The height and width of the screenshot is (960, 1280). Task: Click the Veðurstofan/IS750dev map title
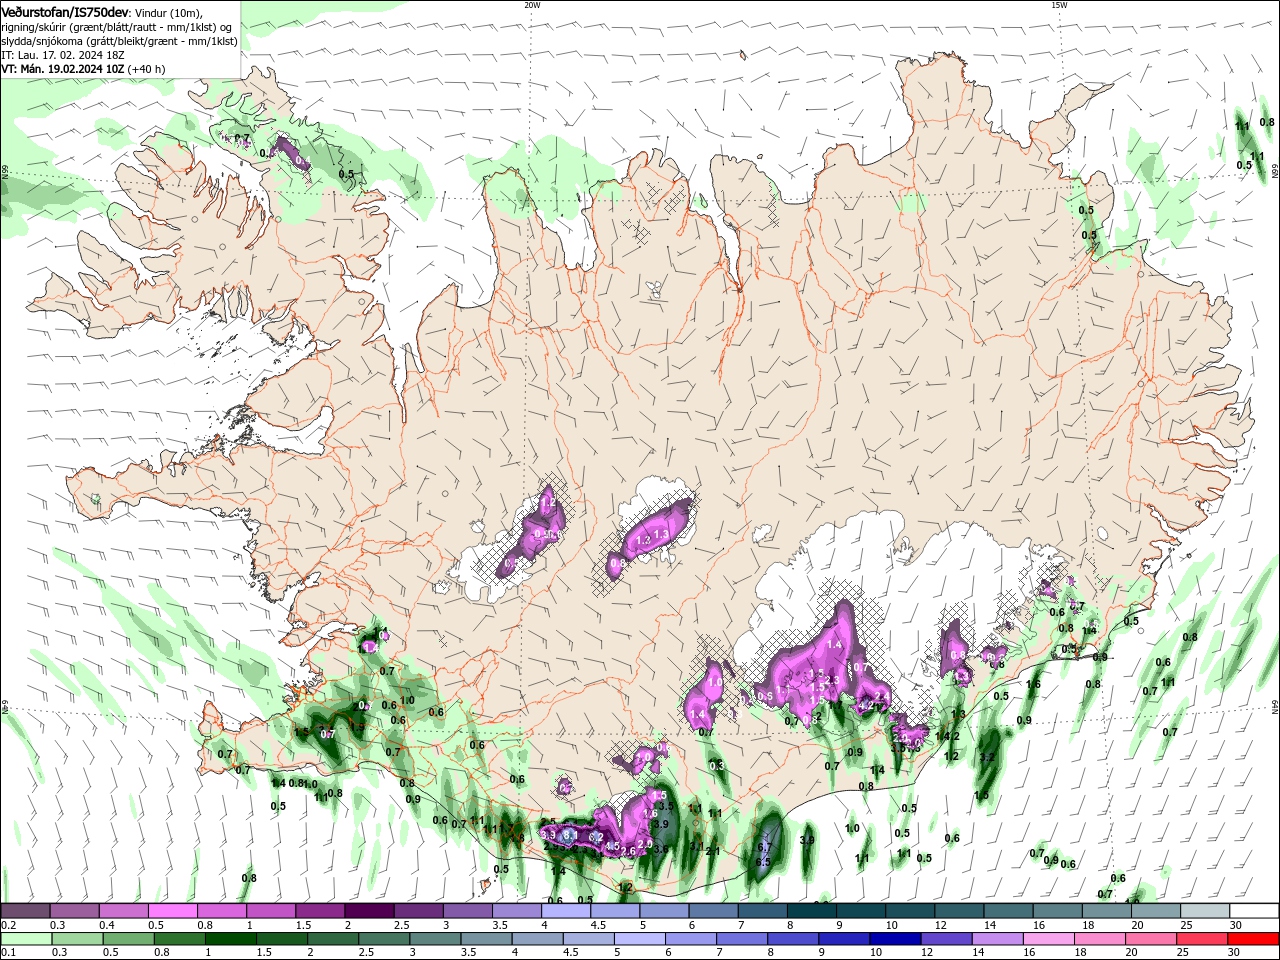[65, 11]
